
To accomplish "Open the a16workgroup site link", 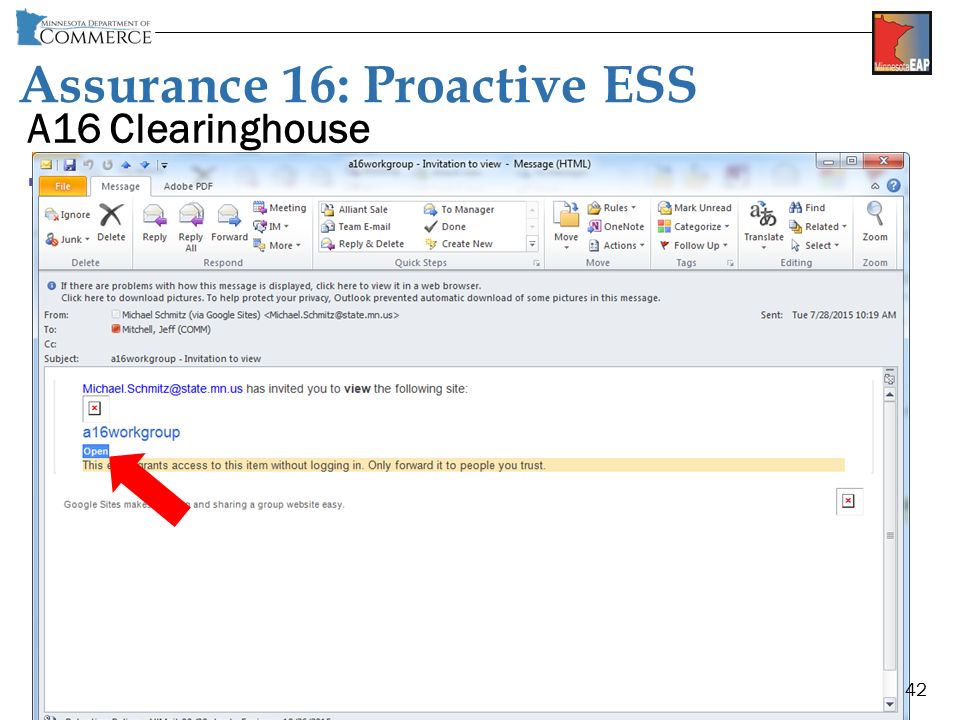I will (x=131, y=432).
